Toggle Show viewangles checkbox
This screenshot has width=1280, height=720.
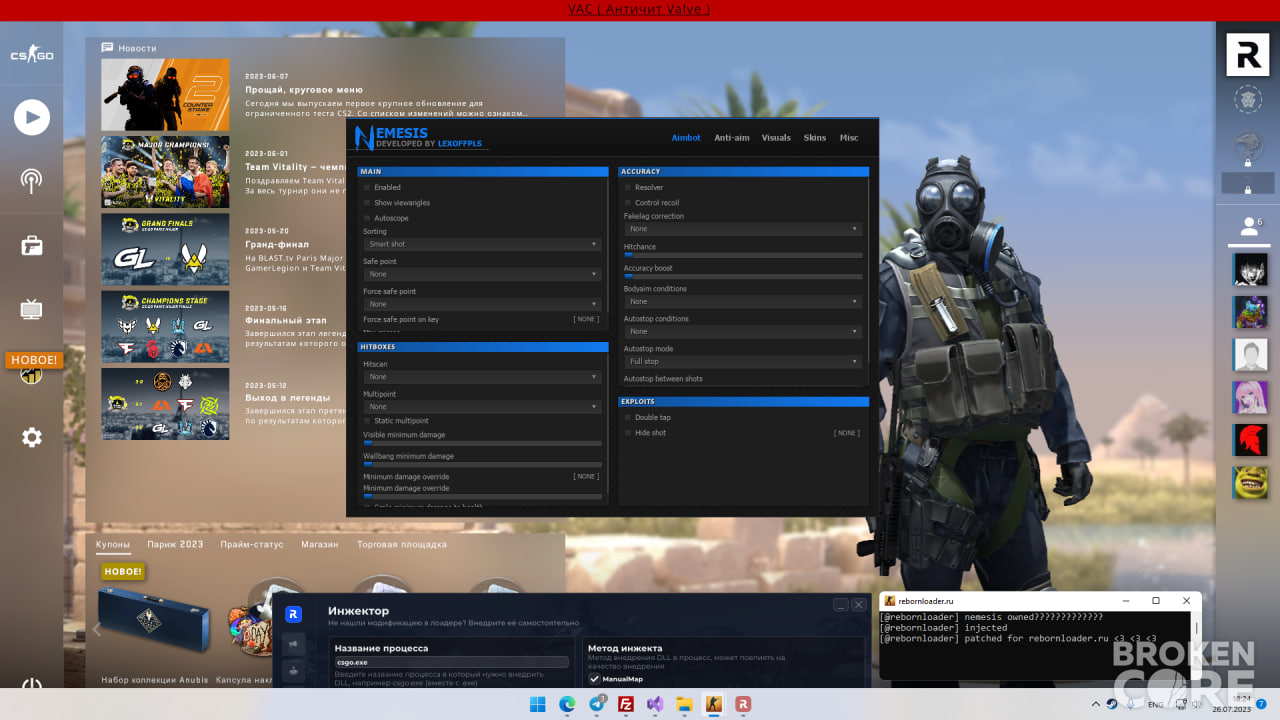(368, 203)
